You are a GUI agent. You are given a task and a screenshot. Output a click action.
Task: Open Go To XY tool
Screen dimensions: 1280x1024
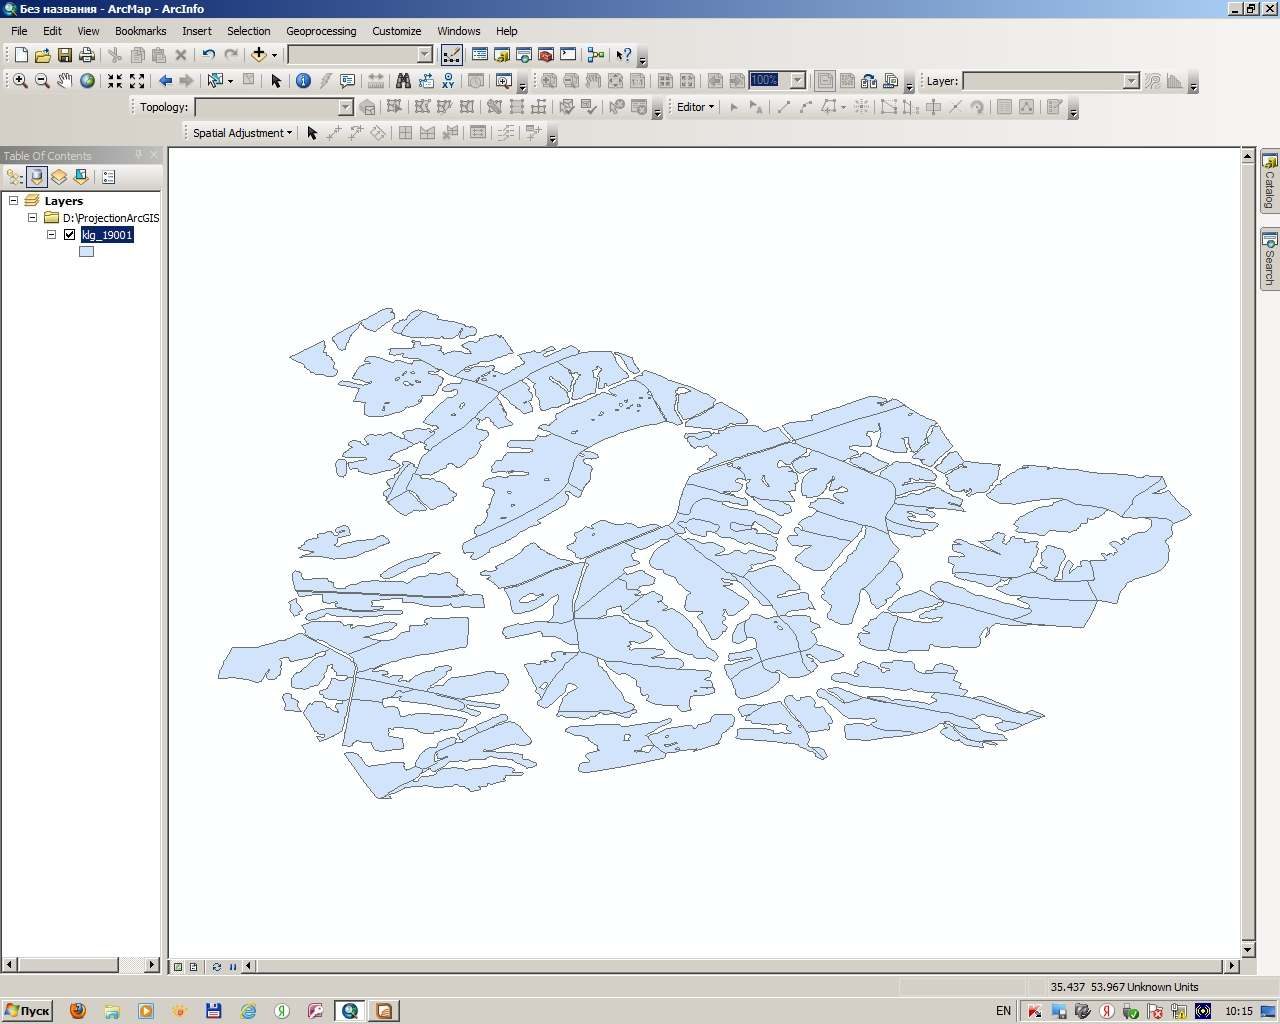[448, 81]
